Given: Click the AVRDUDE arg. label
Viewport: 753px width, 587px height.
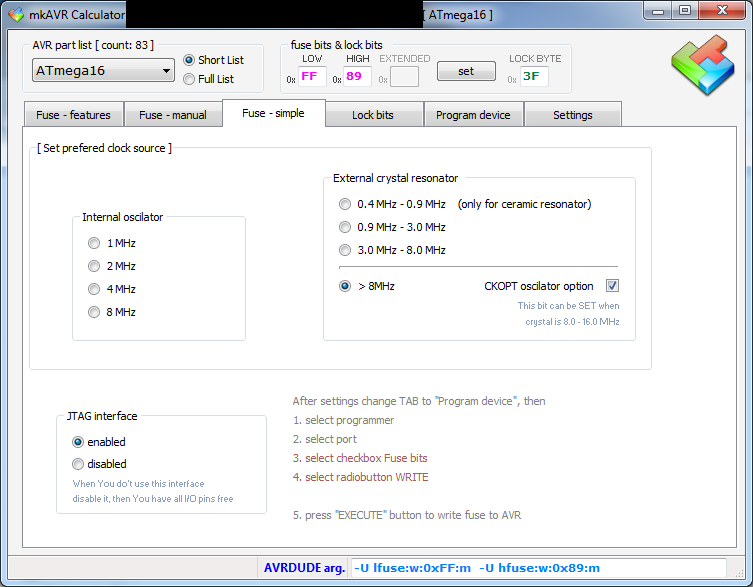Looking at the screenshot, I should click(x=304, y=568).
